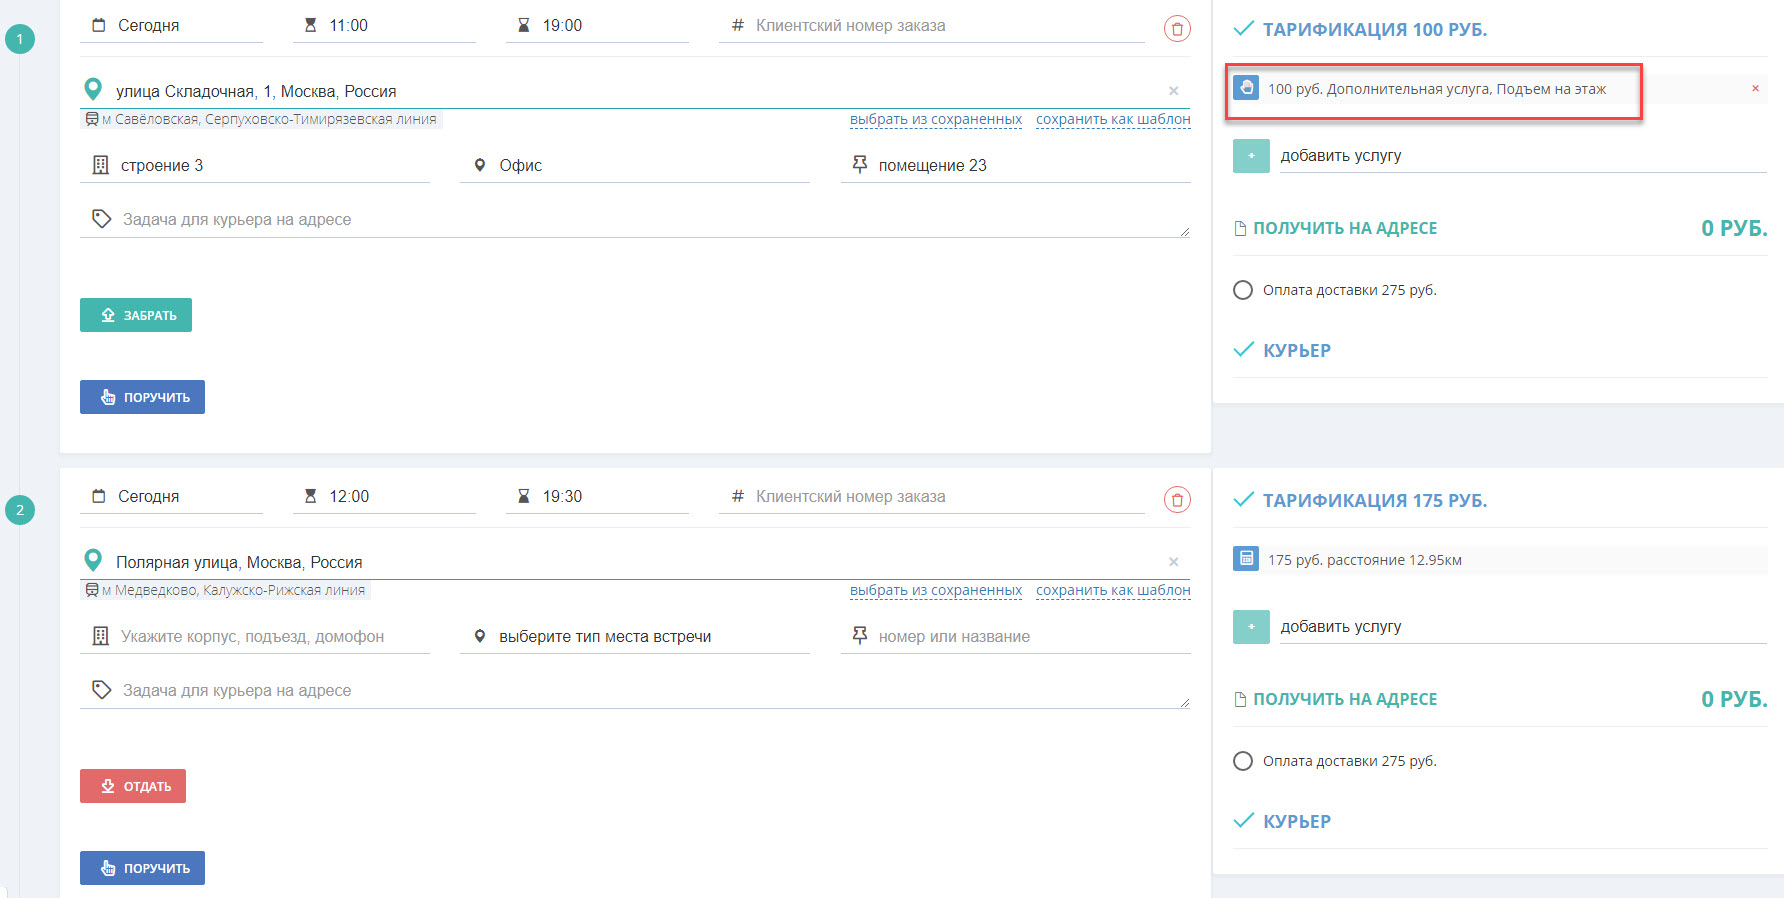This screenshot has width=1784, height=898.
Task: Click calendar icon in second Сегодня field
Action: (x=98, y=496)
